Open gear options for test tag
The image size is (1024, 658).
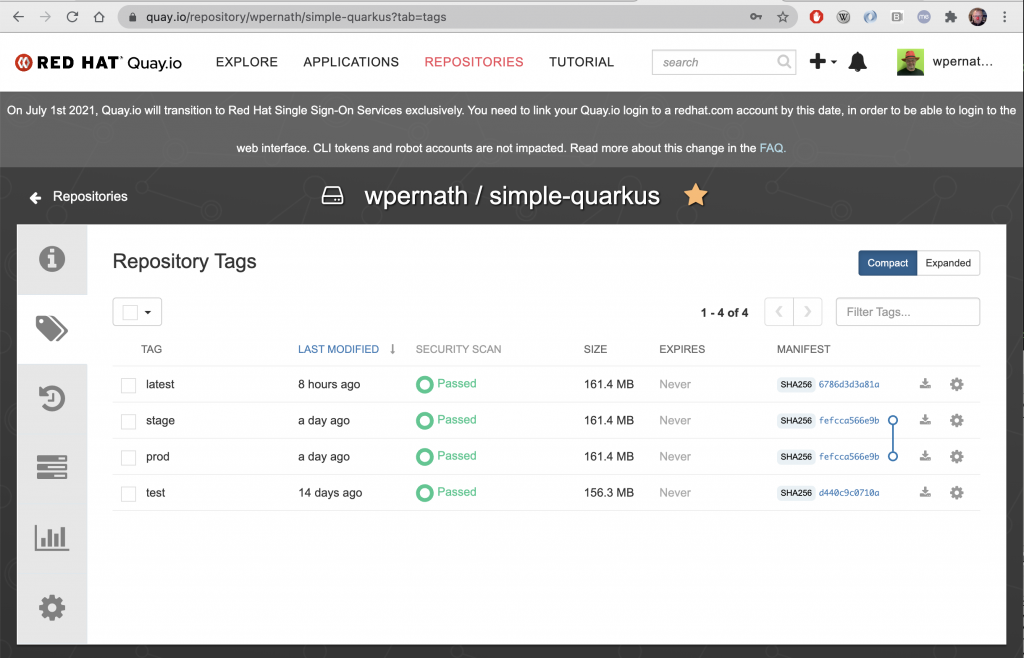[956, 493]
